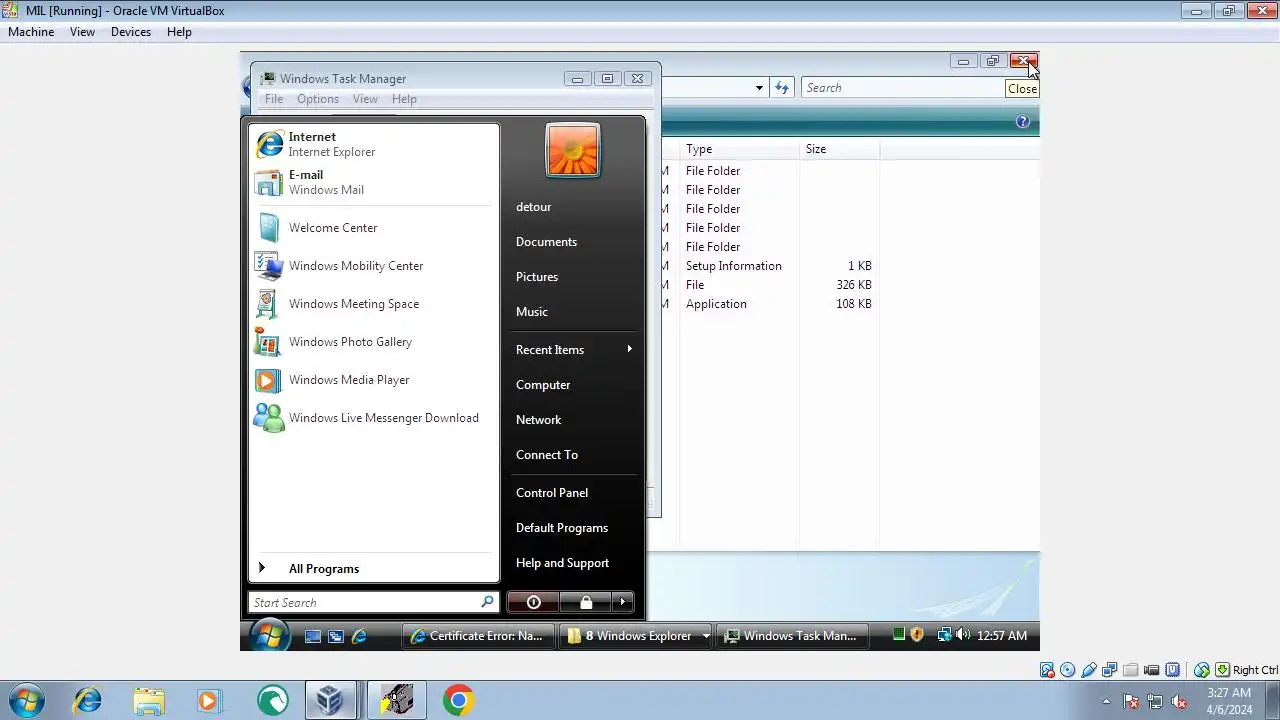Click the Vista tray security shield icon

[917, 635]
